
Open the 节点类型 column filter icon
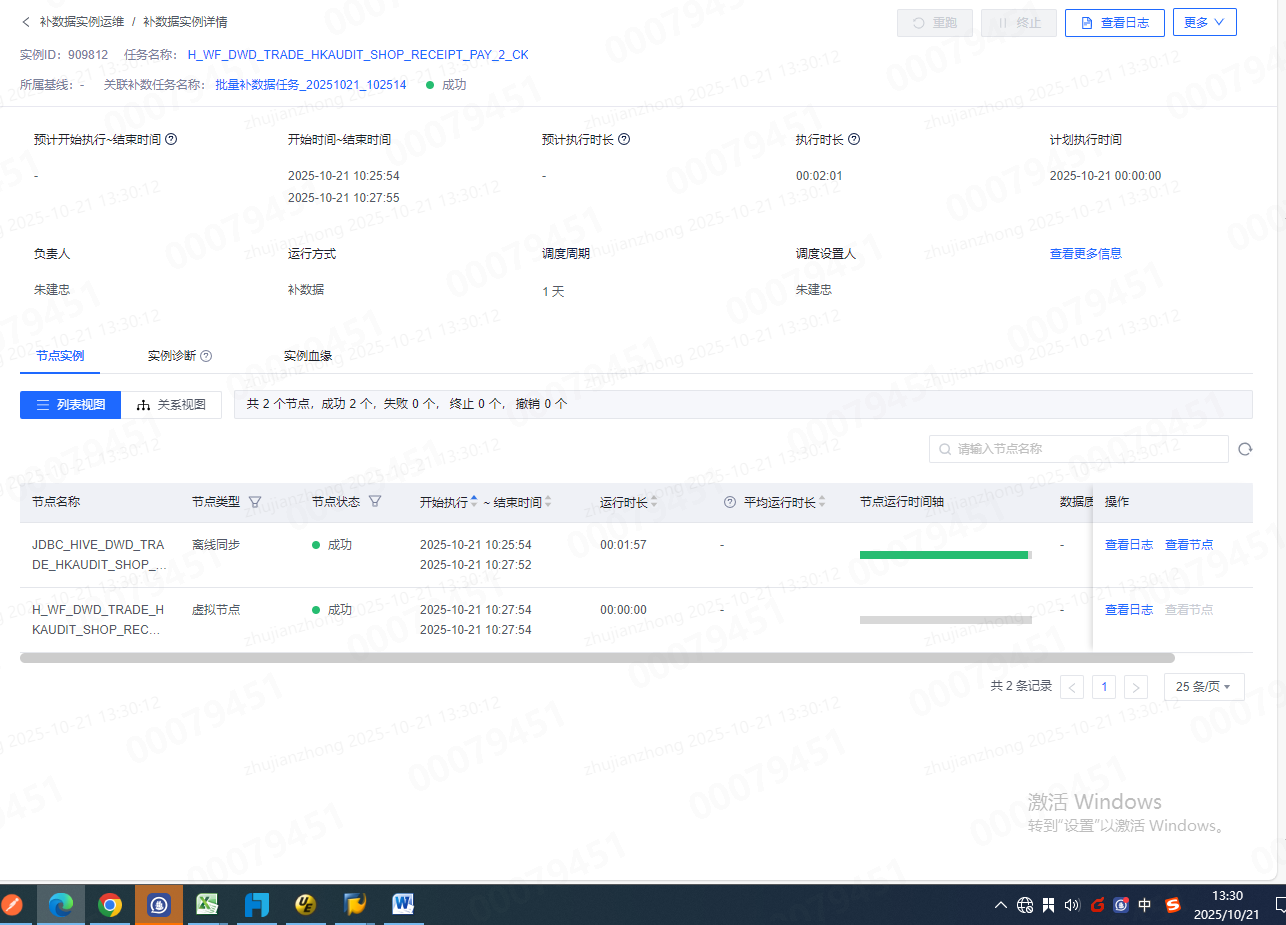point(255,502)
